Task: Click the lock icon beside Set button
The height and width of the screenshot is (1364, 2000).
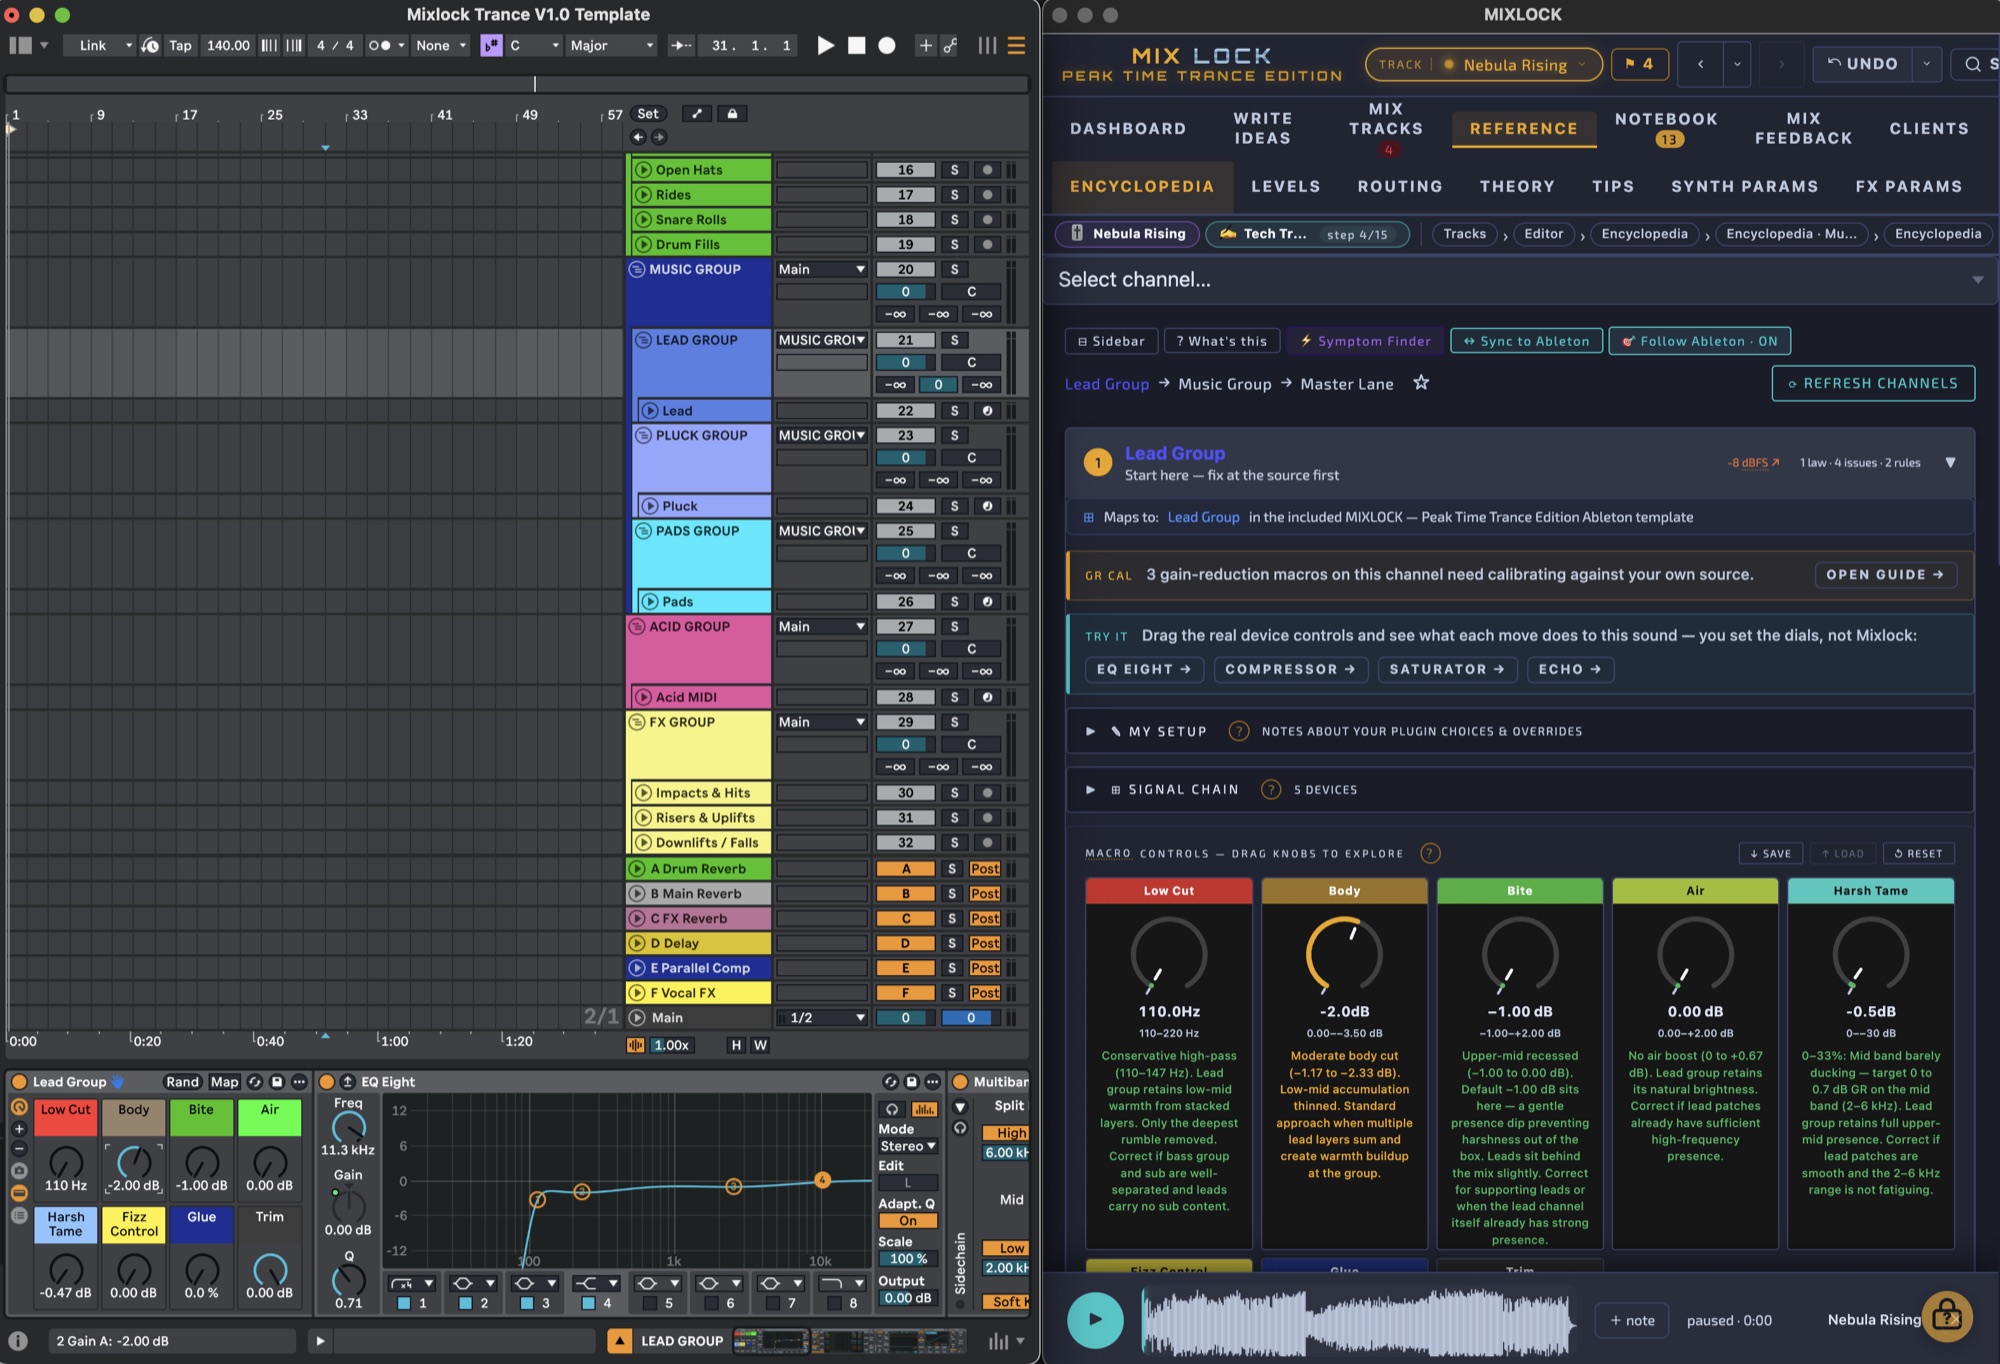Action: click(732, 114)
